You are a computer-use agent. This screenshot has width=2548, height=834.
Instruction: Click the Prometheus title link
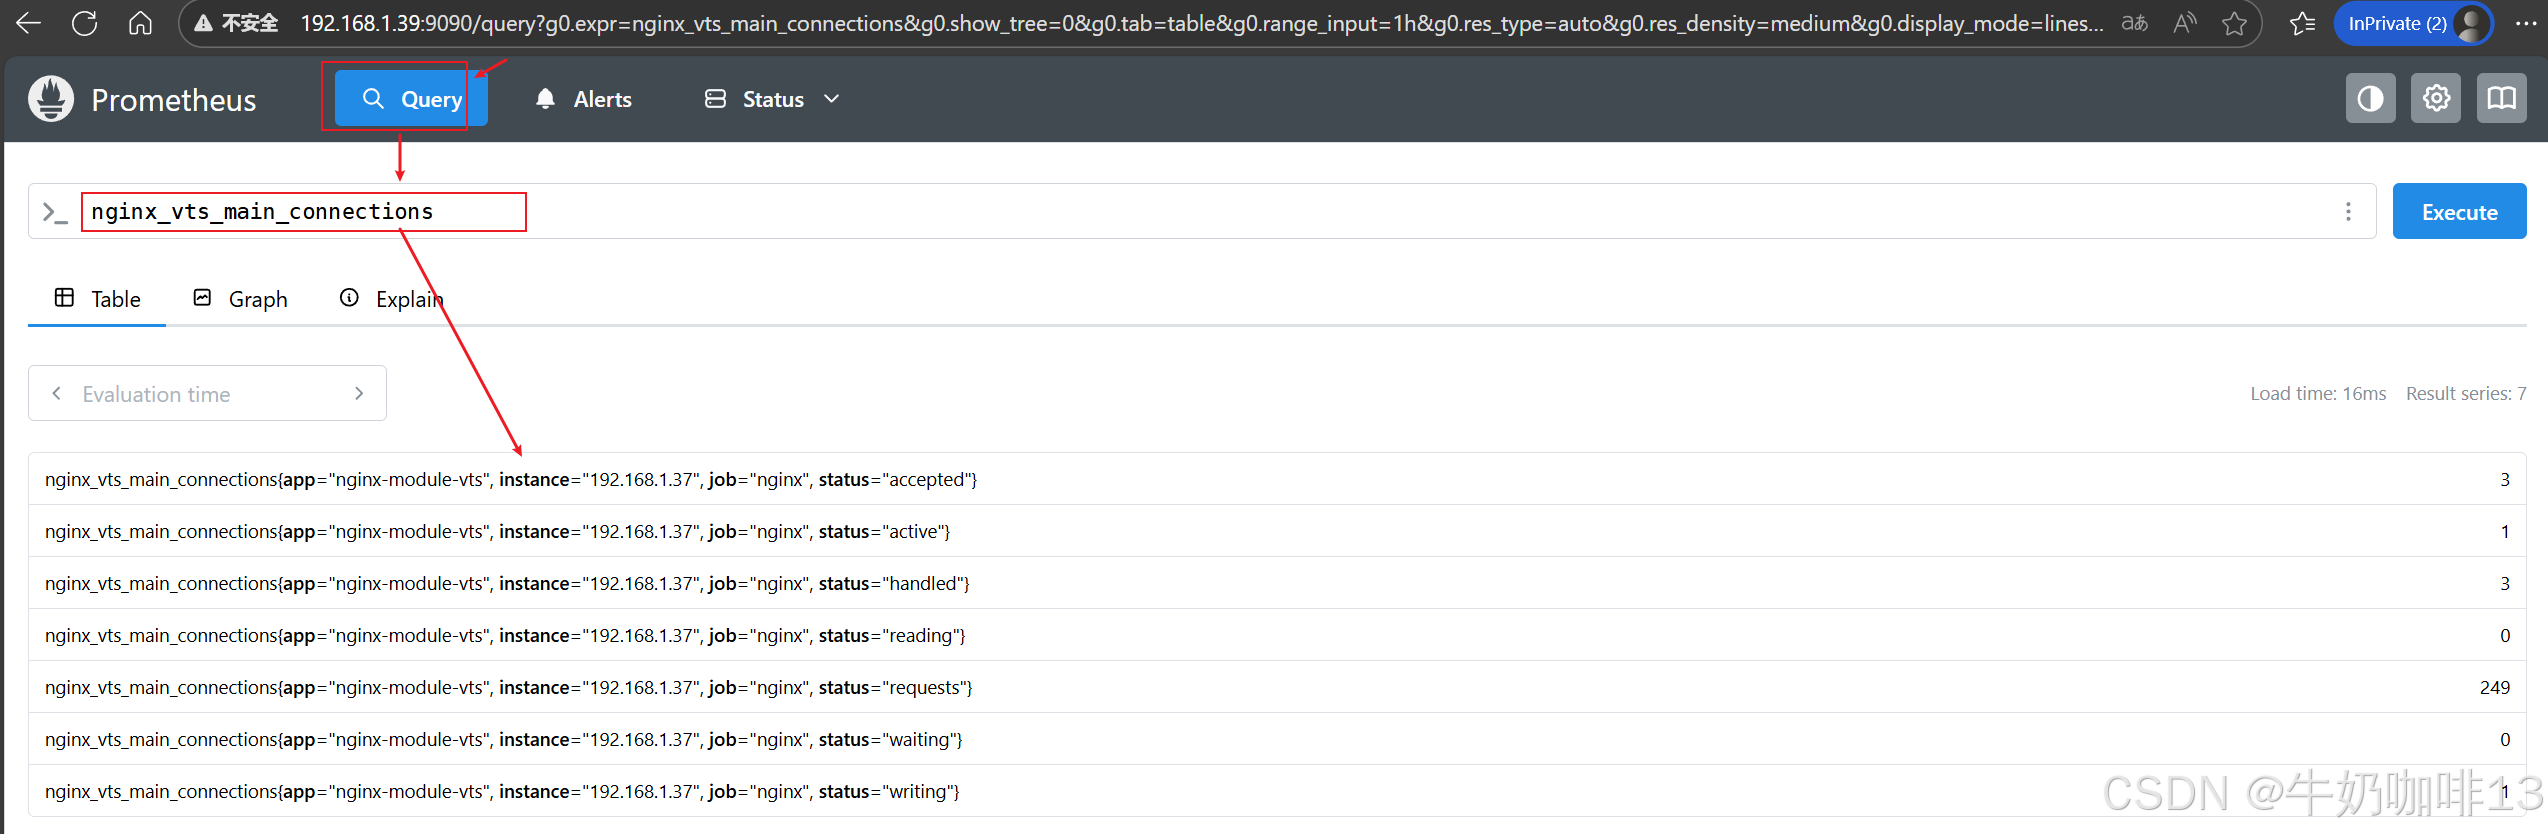coord(174,100)
